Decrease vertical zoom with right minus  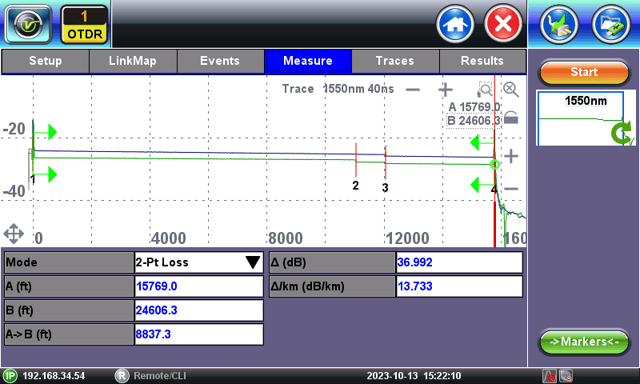click(511, 189)
